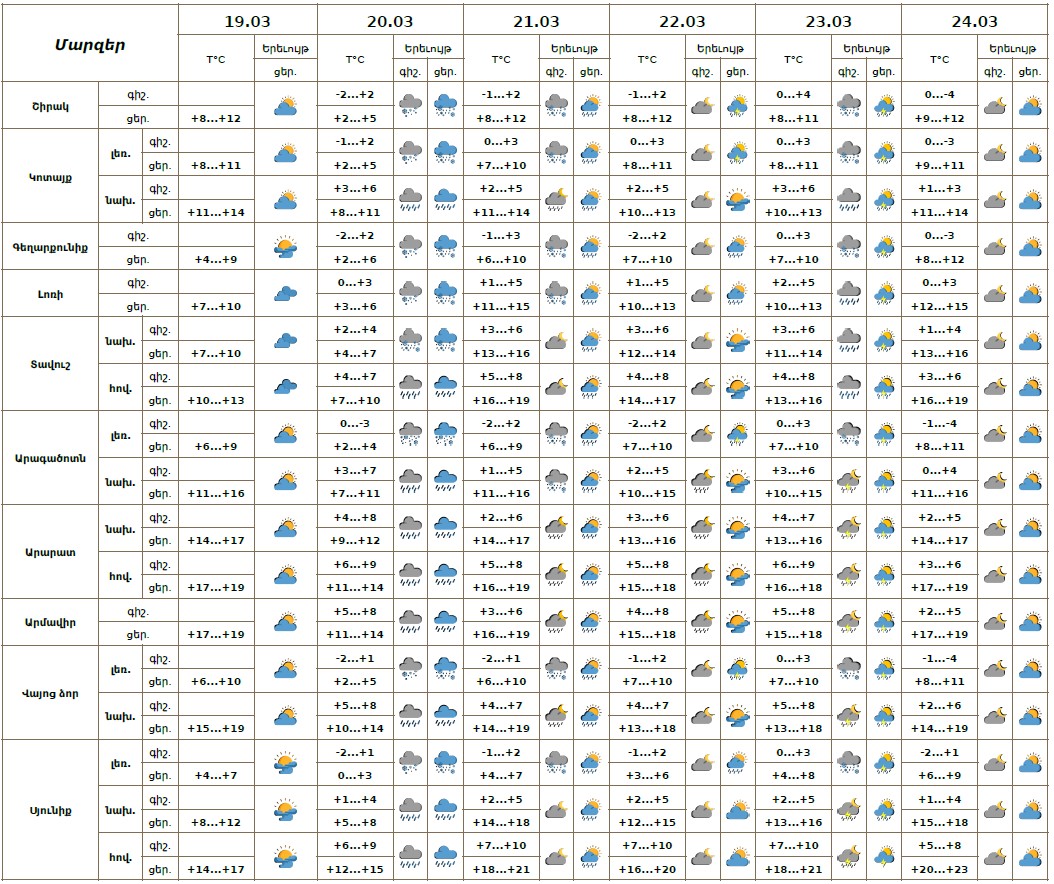Click Շիրակ daytime weather icon for 21.03

591,105
